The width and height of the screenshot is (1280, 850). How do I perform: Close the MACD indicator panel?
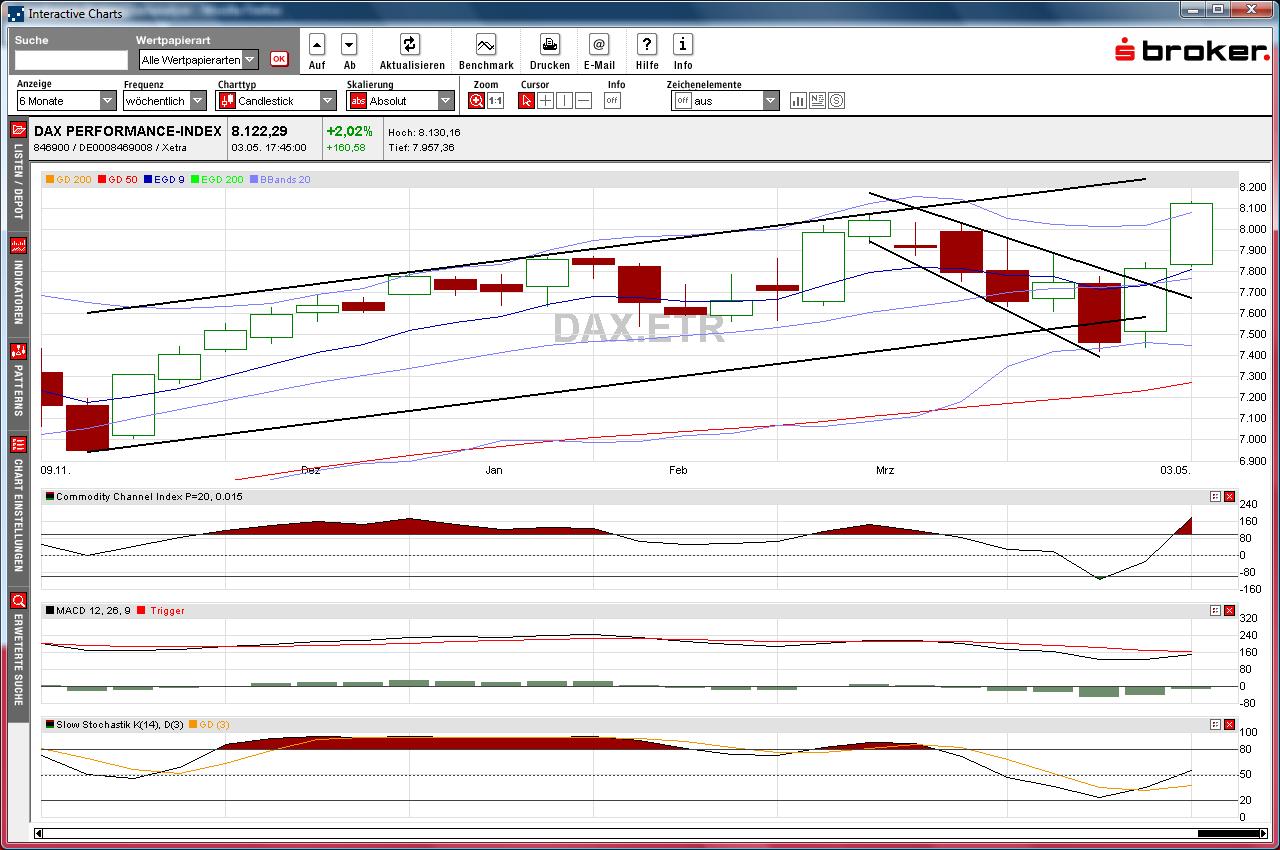[1230, 611]
